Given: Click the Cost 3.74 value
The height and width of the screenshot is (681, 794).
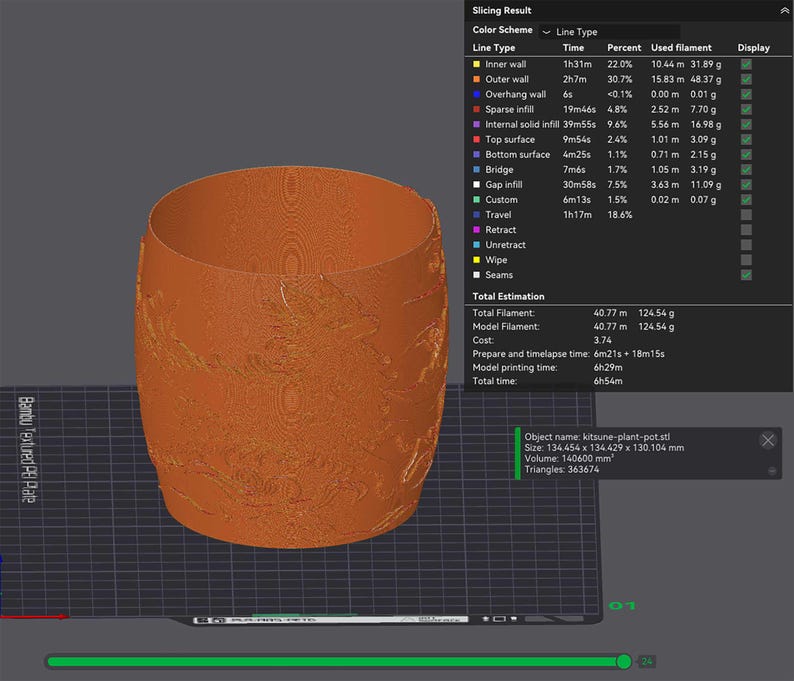Looking at the screenshot, I should 603,340.
